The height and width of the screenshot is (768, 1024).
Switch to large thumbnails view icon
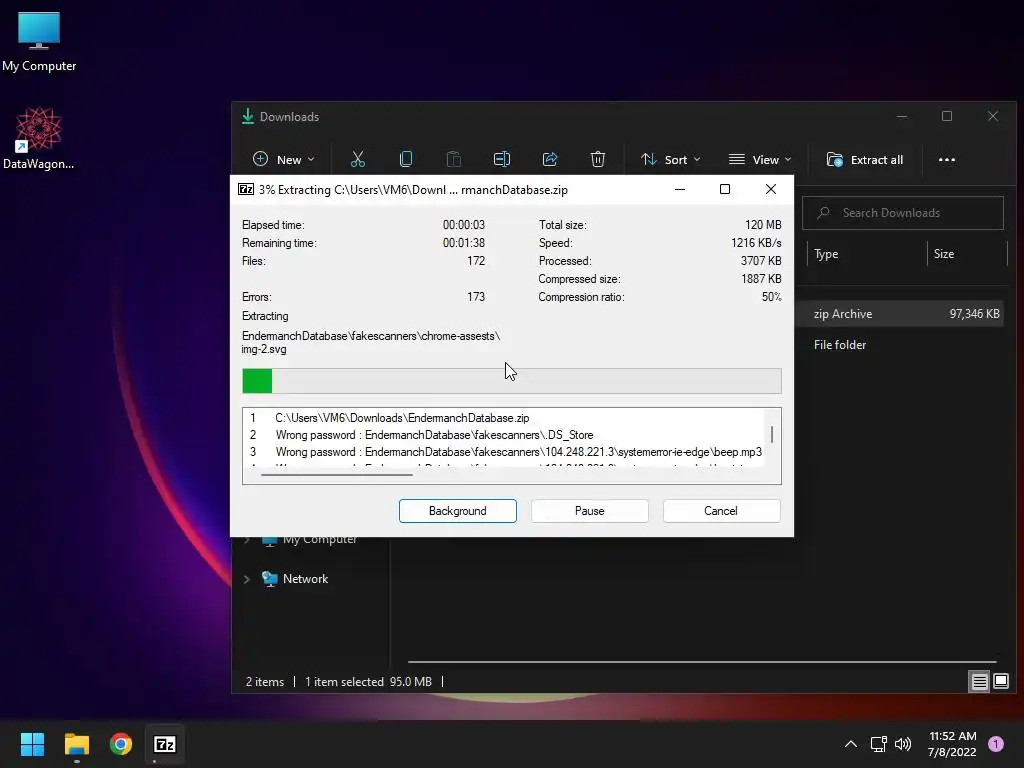(x=1001, y=682)
